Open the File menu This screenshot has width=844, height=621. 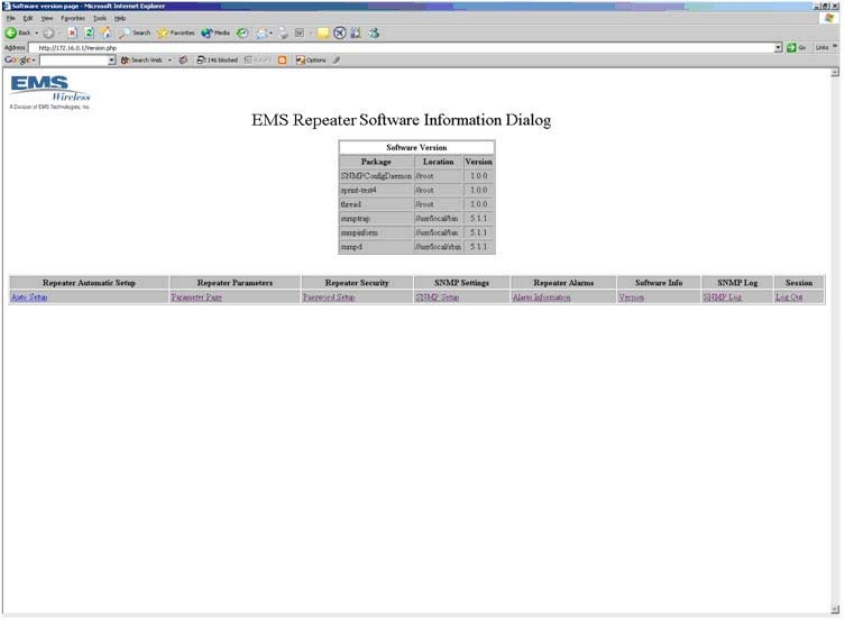point(11,18)
